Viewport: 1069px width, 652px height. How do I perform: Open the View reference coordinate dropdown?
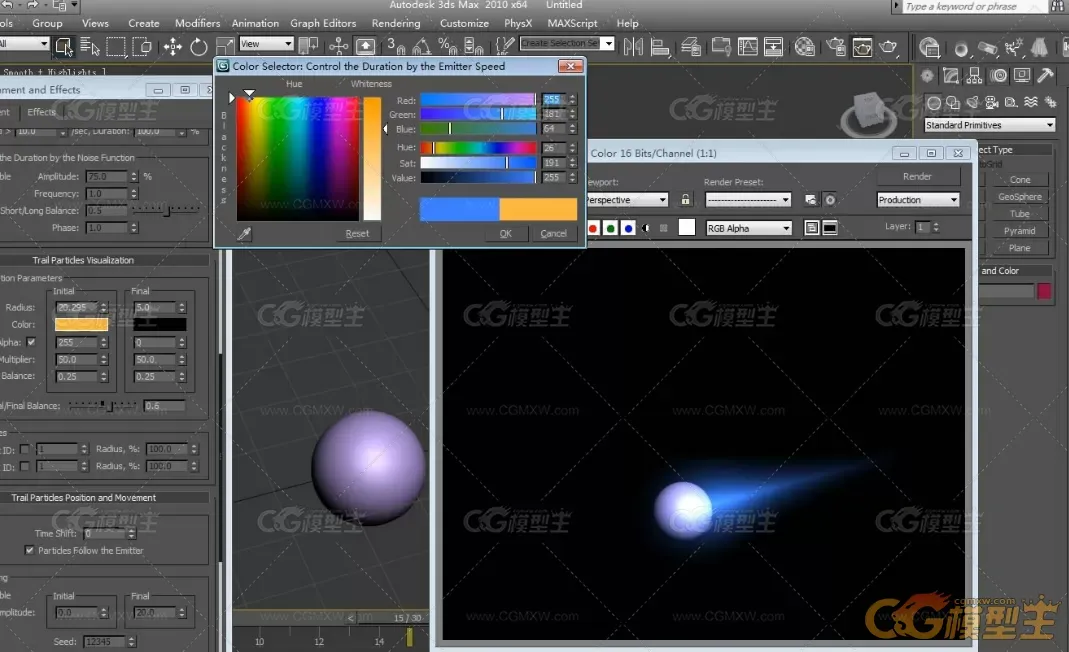(266, 44)
